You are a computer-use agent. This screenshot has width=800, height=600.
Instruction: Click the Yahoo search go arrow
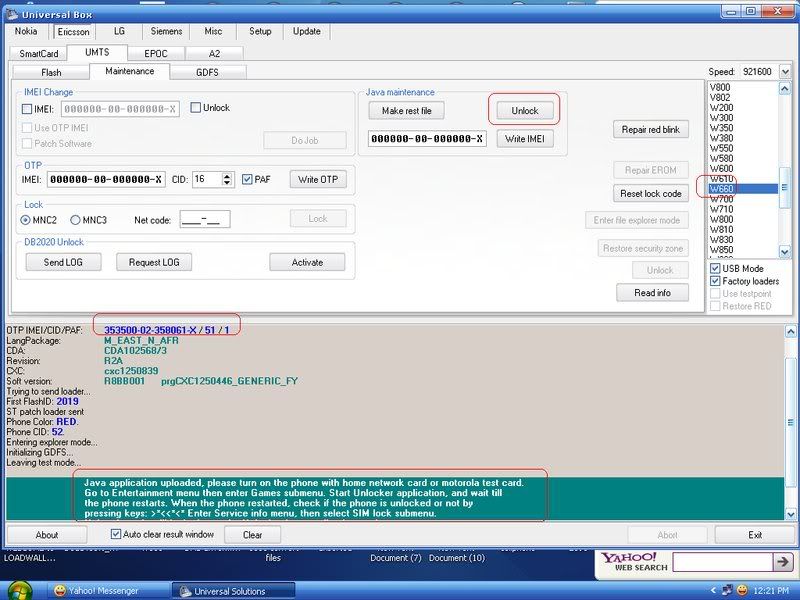coord(783,562)
